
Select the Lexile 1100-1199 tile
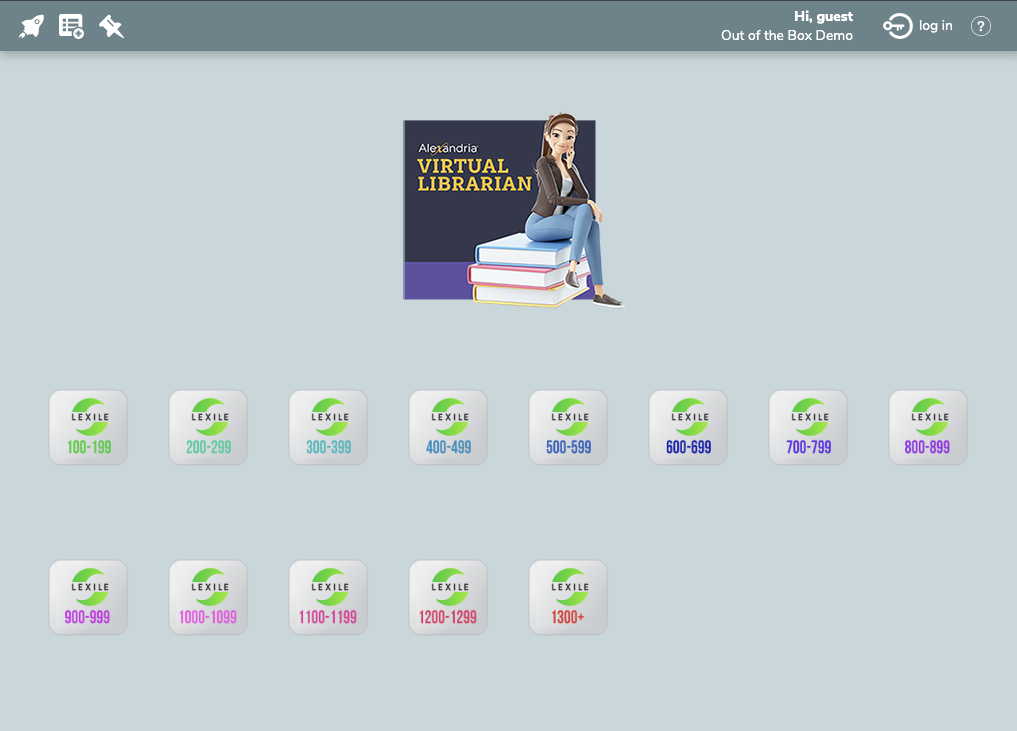[328, 597]
